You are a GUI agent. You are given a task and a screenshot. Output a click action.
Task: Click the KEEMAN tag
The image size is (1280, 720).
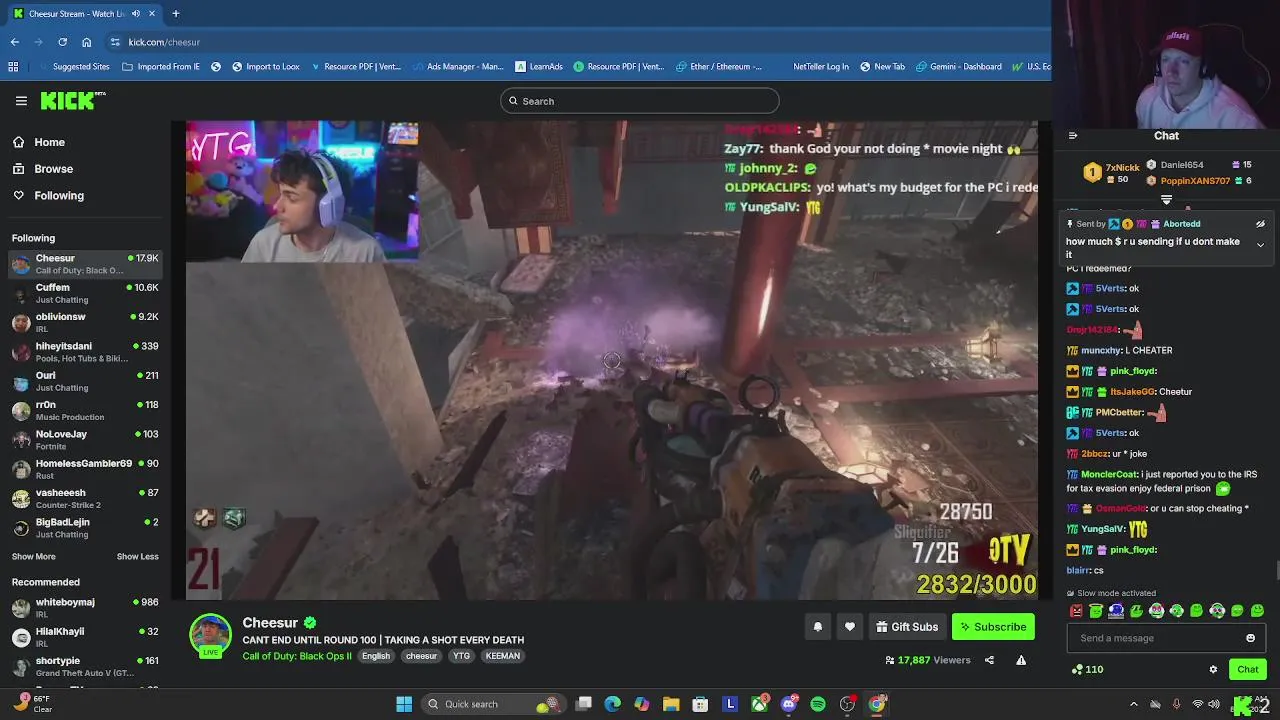(502, 656)
